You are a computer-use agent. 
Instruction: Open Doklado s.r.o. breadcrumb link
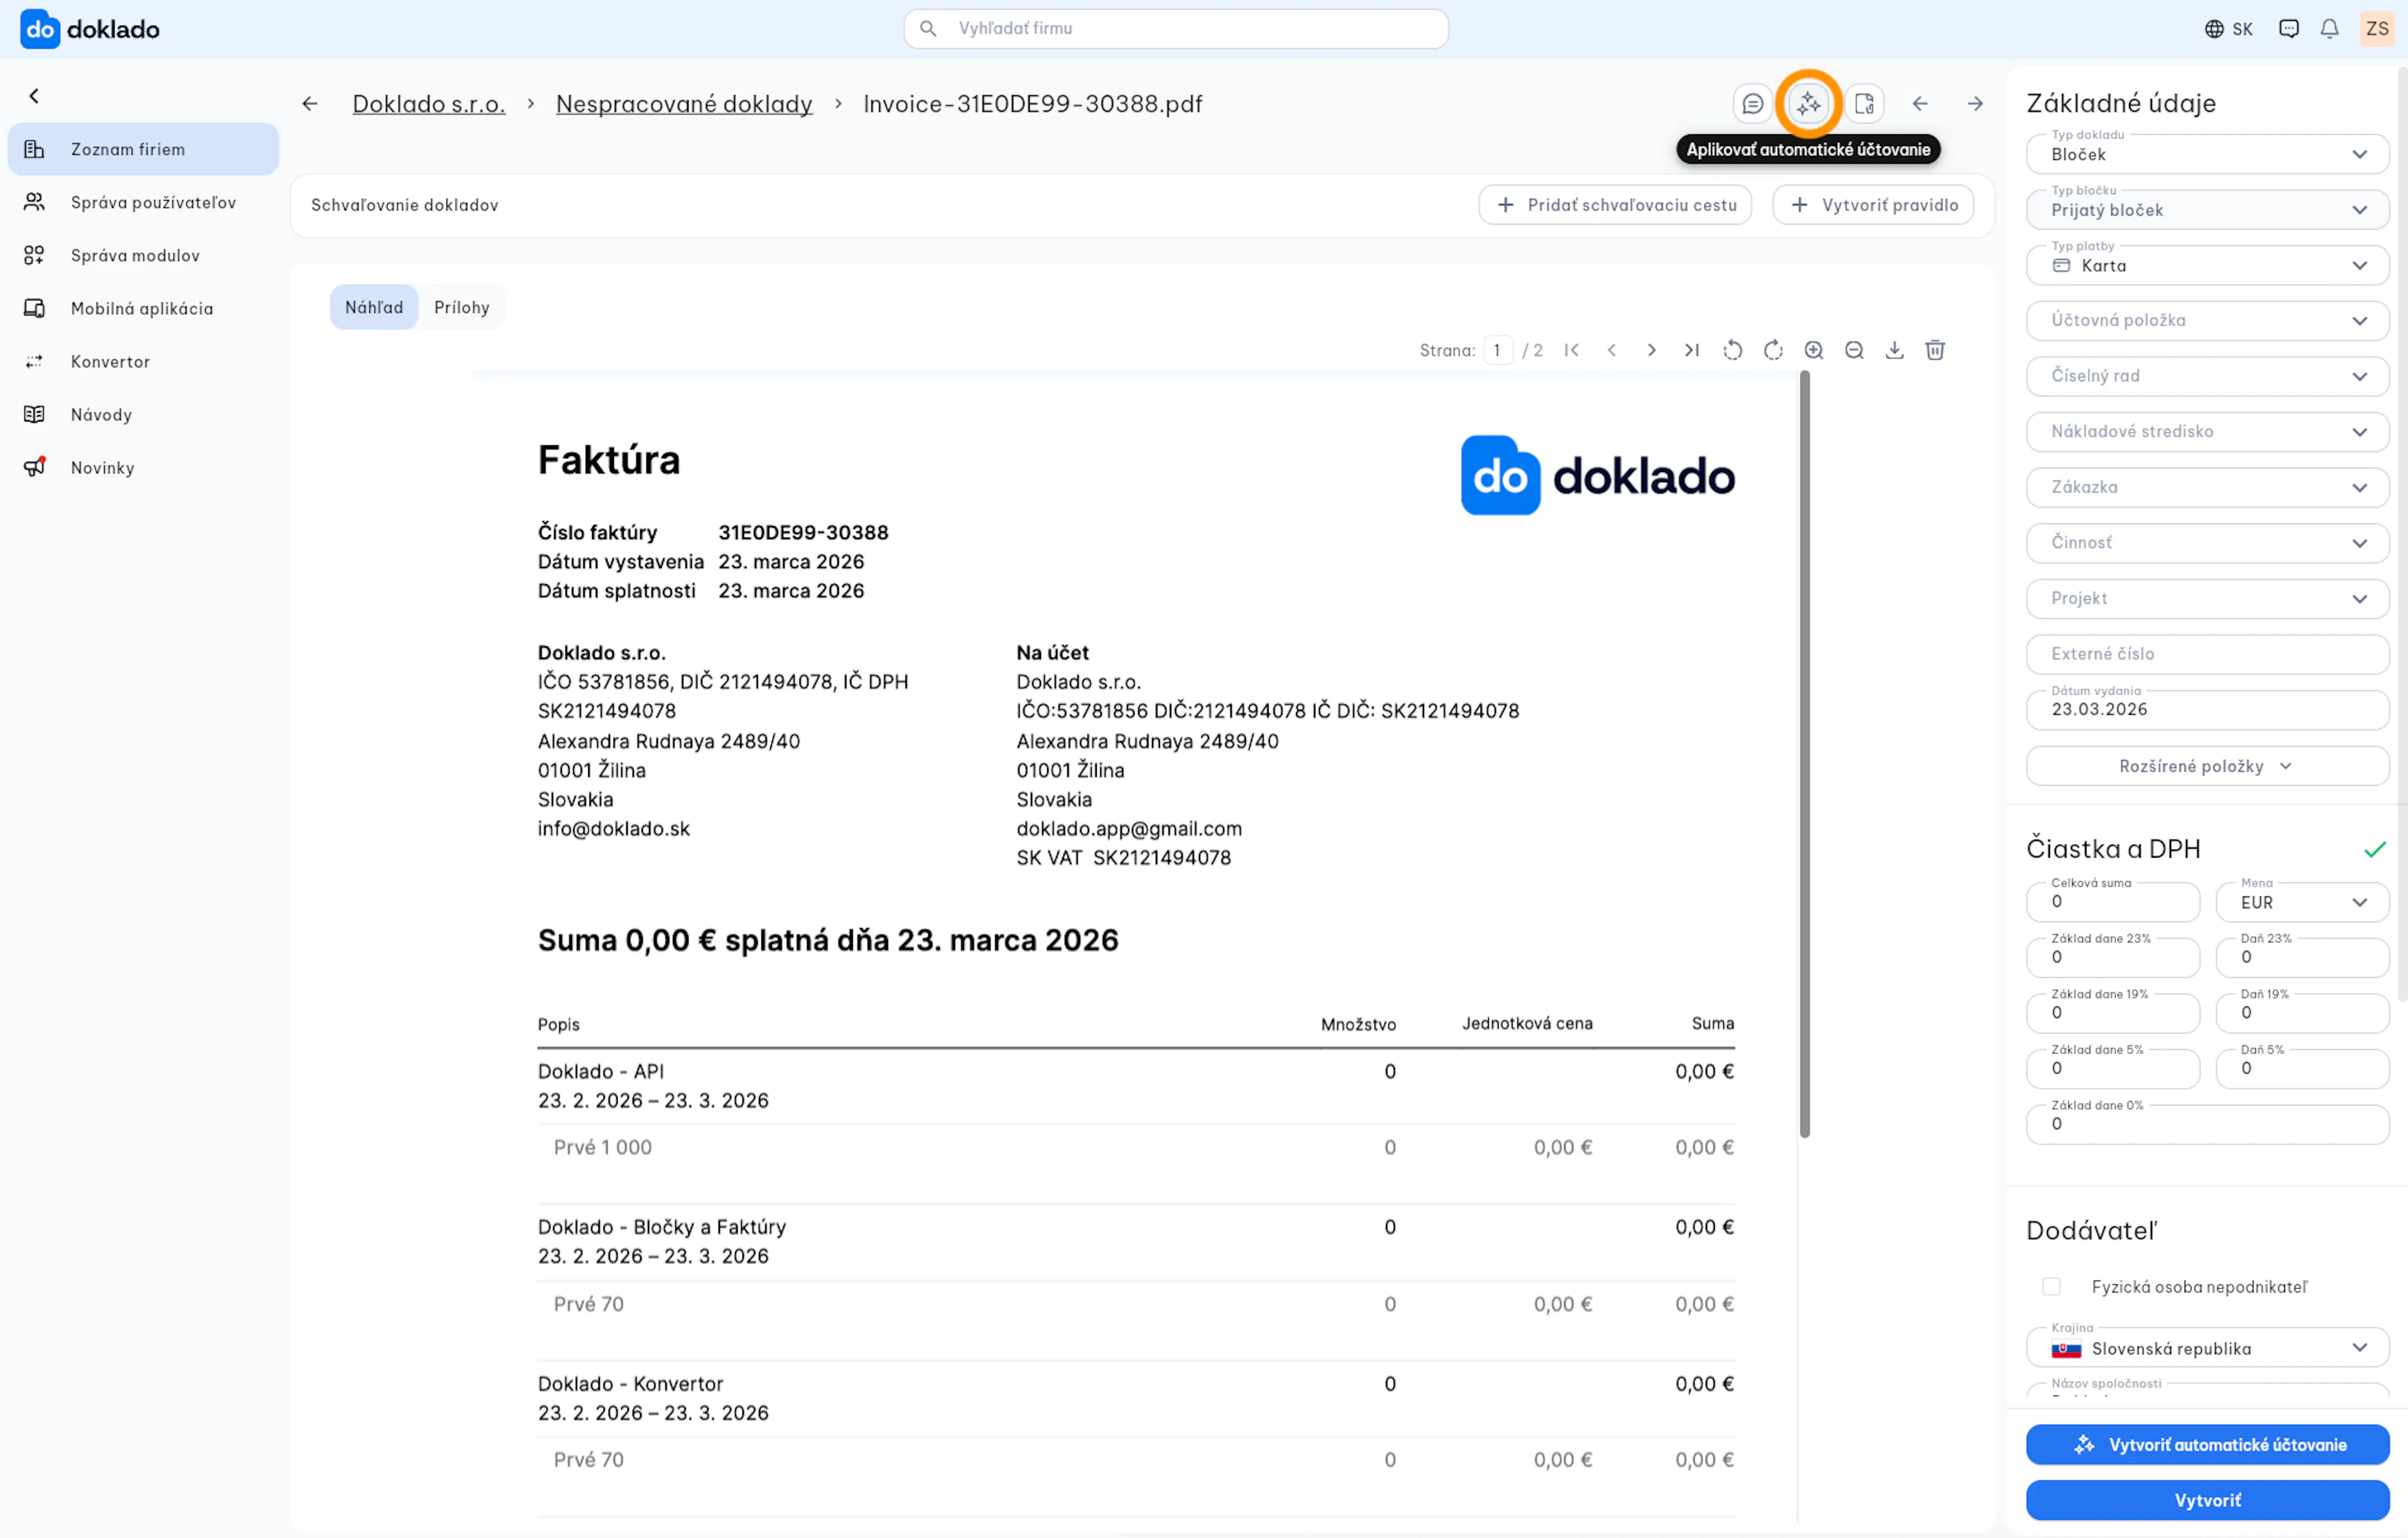tap(429, 104)
